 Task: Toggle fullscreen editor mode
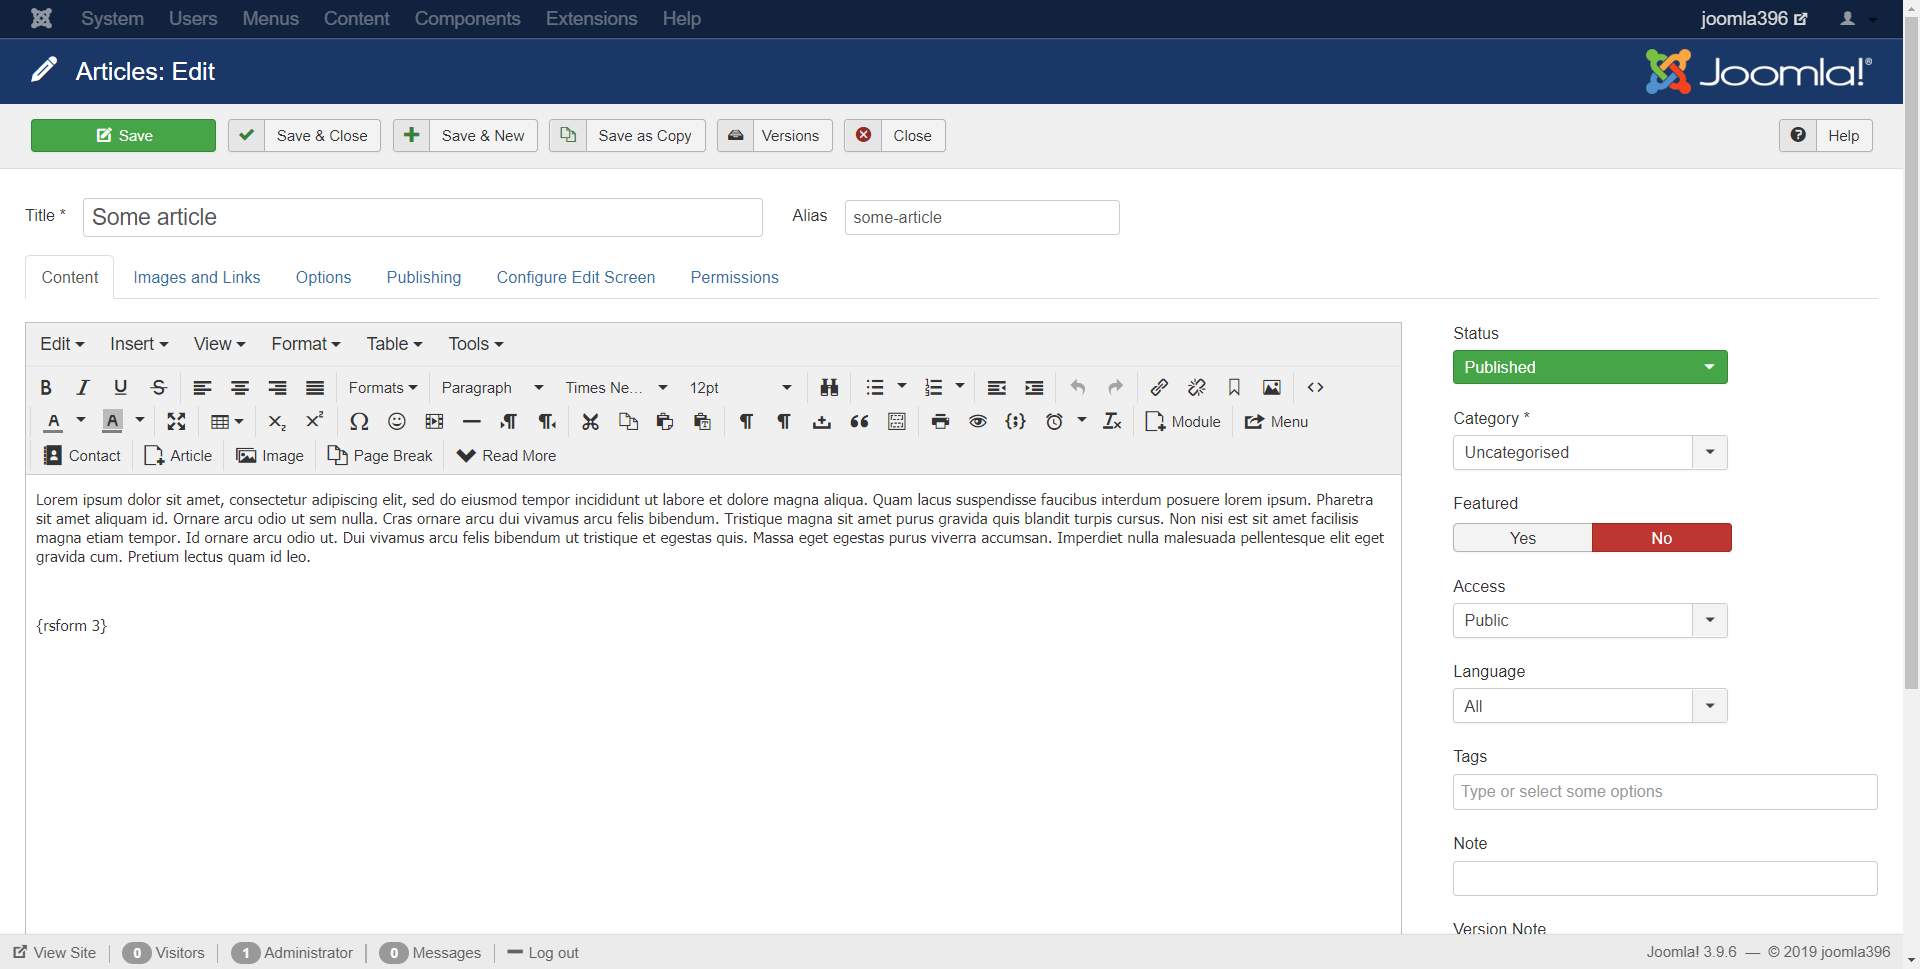176,422
